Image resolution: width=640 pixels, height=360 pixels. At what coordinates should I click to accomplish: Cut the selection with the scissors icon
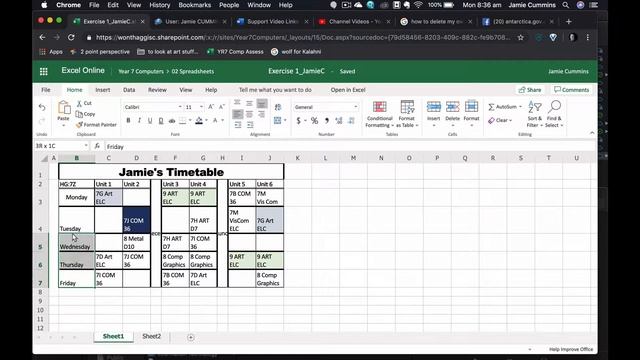click(84, 103)
